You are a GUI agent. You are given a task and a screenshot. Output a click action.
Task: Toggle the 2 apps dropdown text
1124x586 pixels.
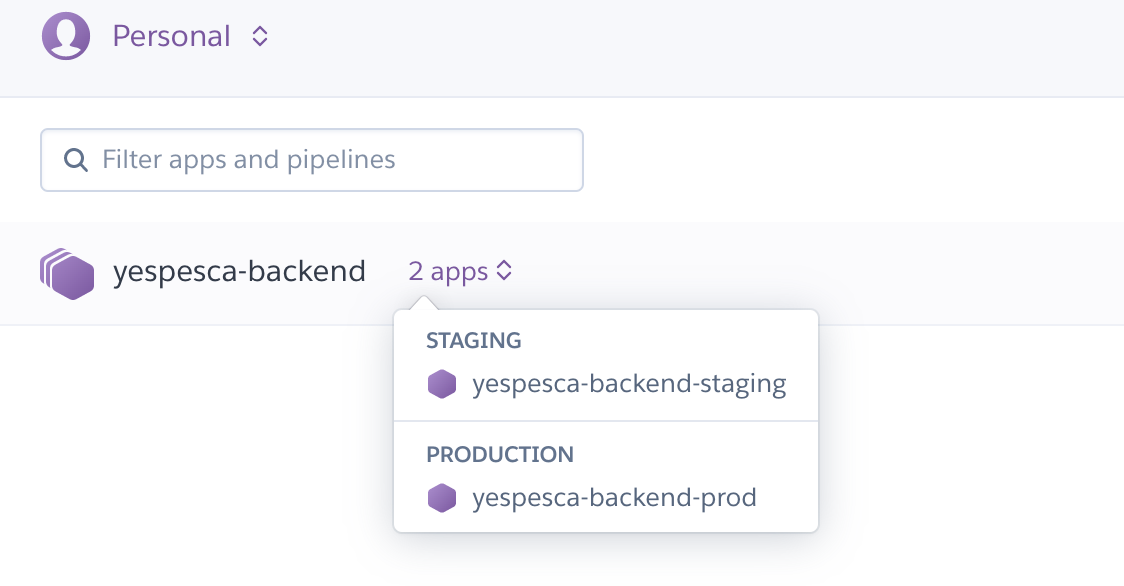coord(448,272)
